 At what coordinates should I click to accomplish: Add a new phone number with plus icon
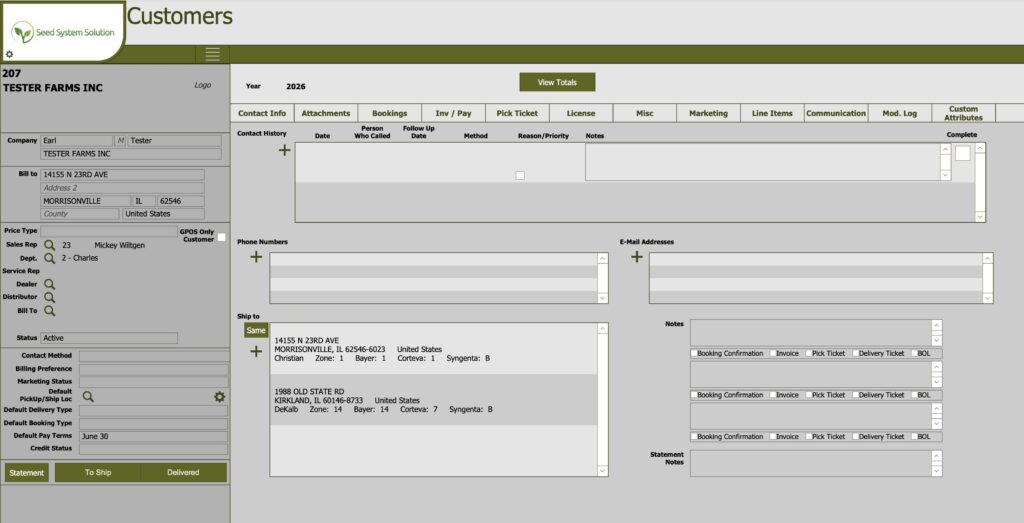click(x=256, y=257)
